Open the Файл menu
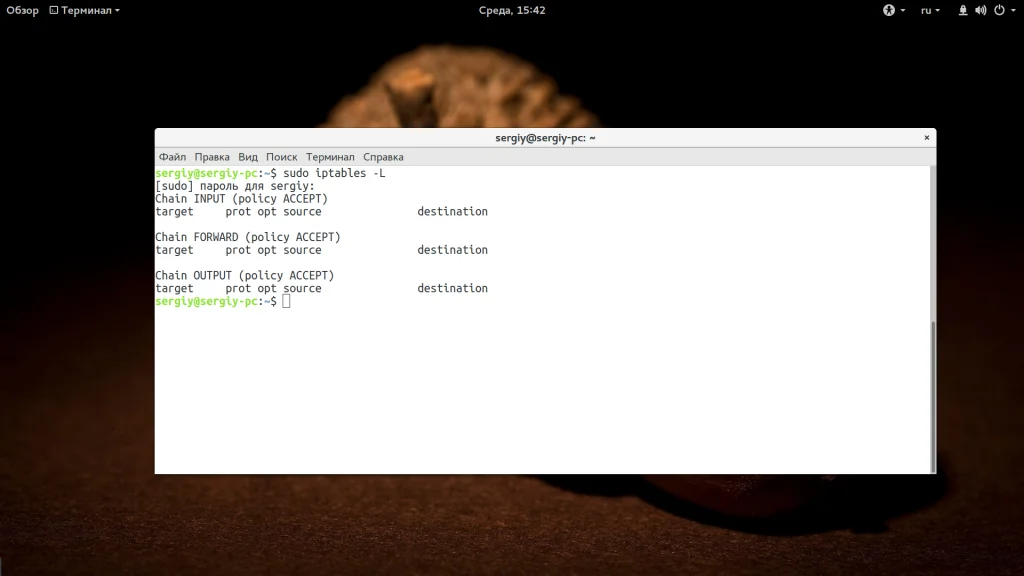This screenshot has width=1024, height=576. [x=172, y=157]
